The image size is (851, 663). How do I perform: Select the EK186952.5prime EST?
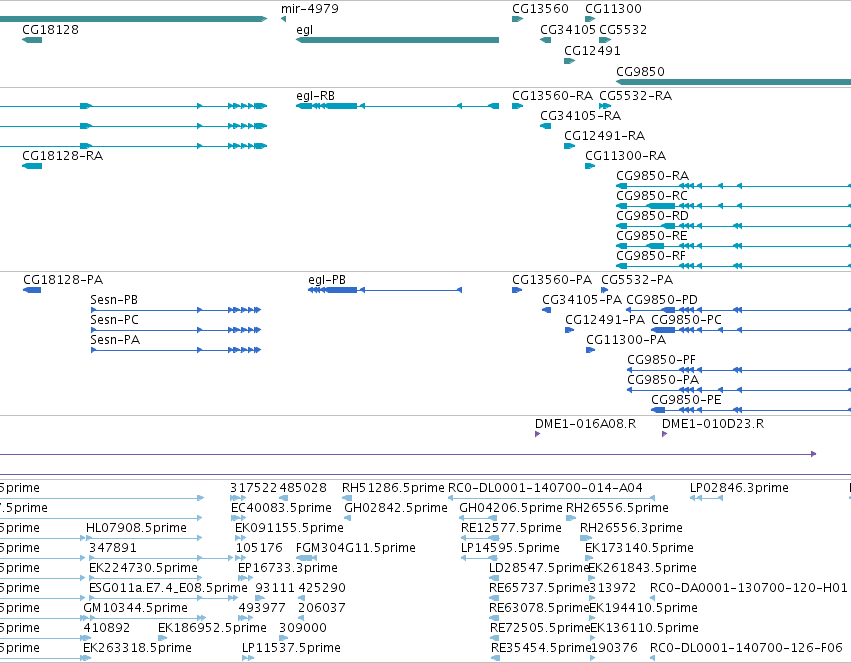(162, 638)
